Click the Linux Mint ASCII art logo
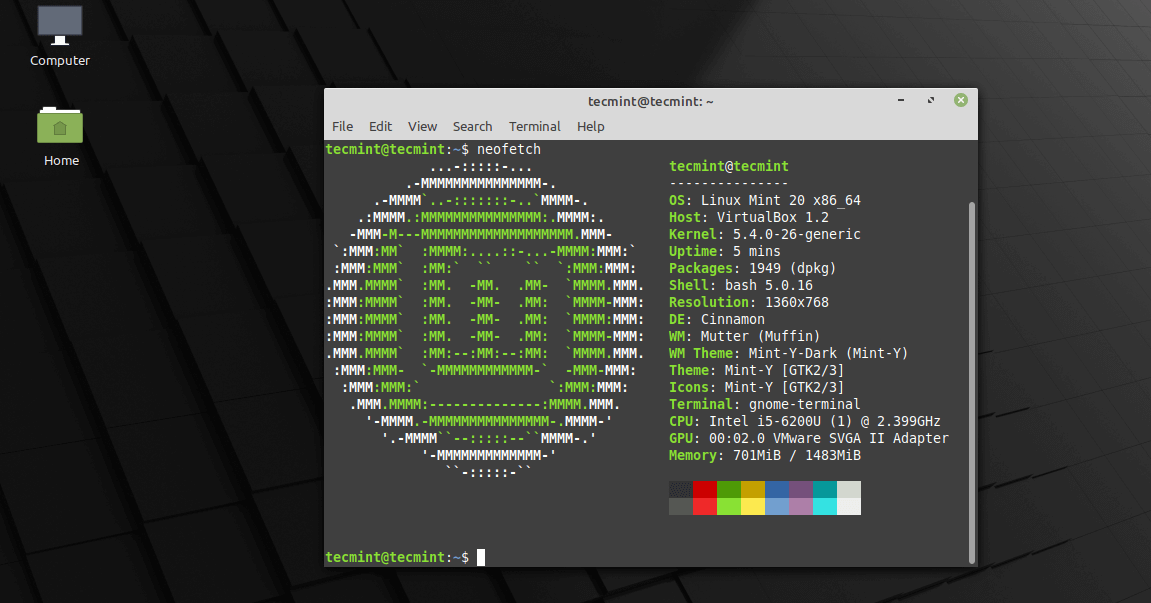This screenshot has width=1151, height=603. click(485, 319)
